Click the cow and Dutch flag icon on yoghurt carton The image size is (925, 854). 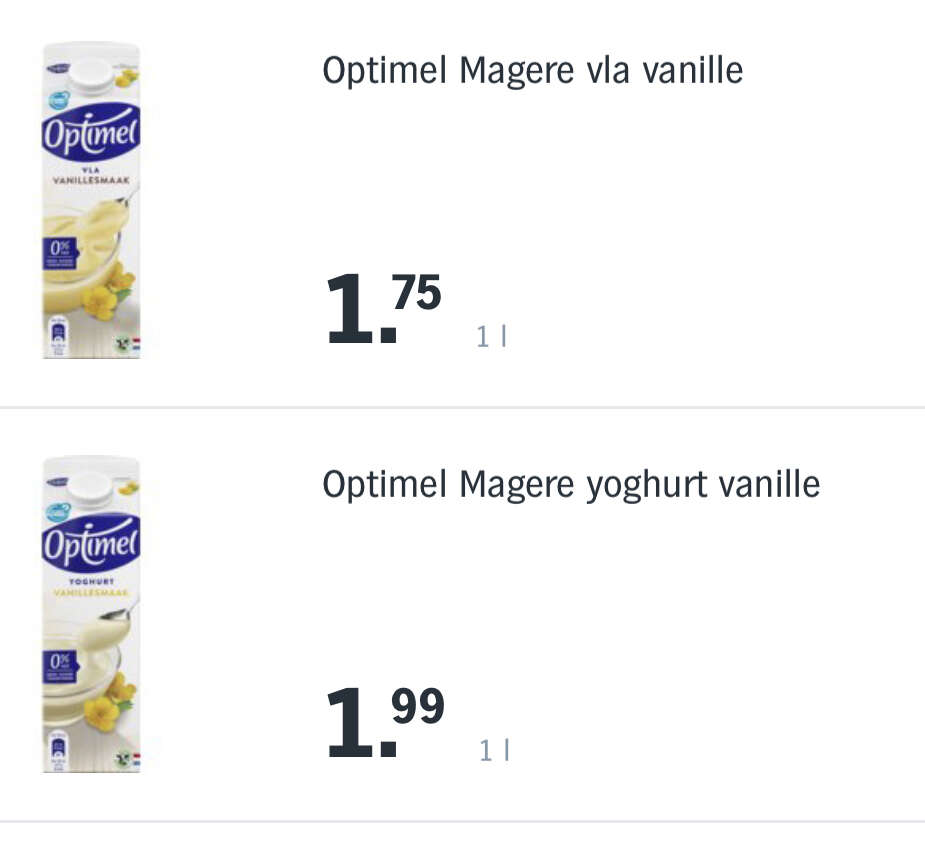tap(128, 758)
